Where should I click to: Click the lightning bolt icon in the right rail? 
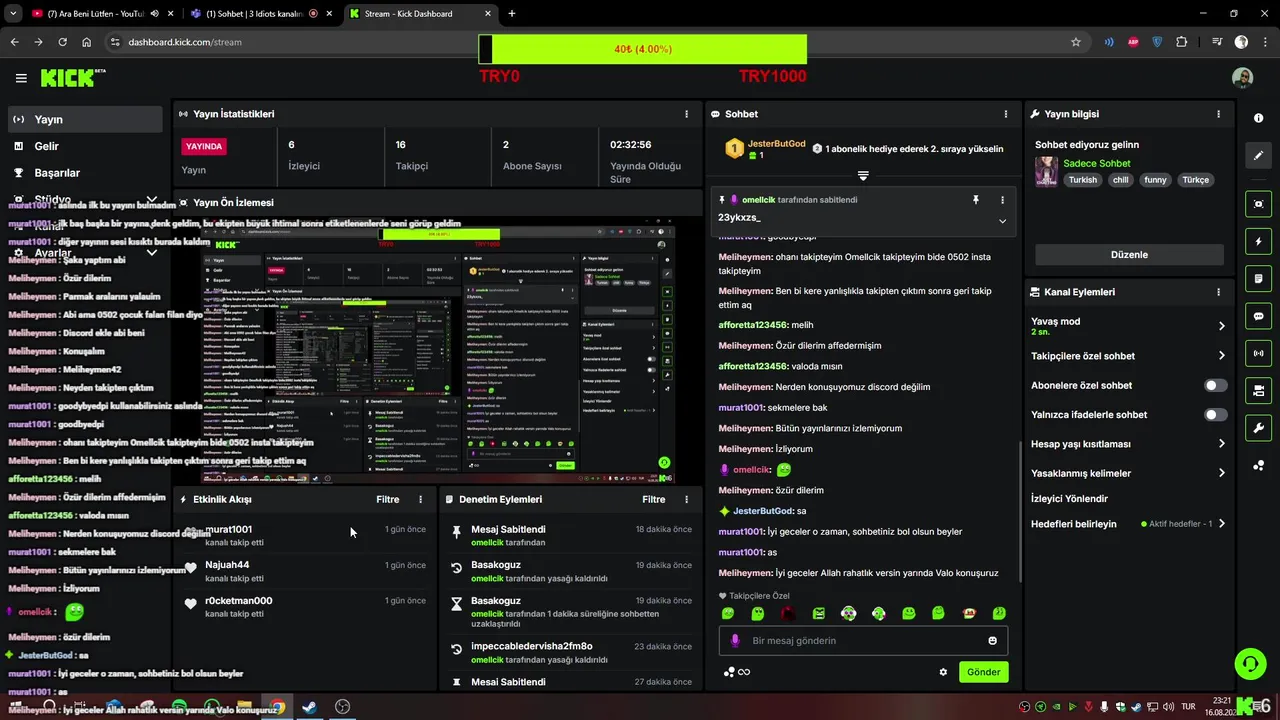point(1258,241)
